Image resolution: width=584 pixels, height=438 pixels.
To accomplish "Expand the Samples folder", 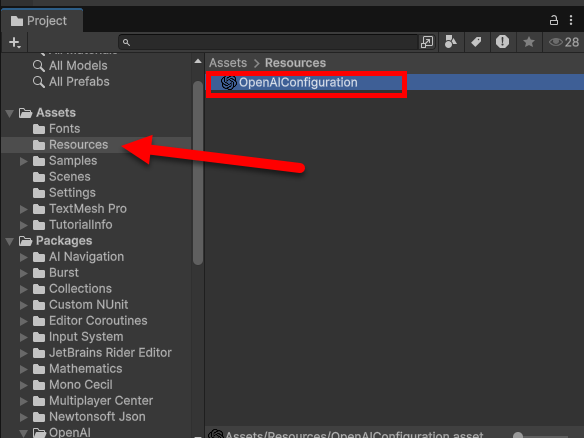I will [x=23, y=161].
